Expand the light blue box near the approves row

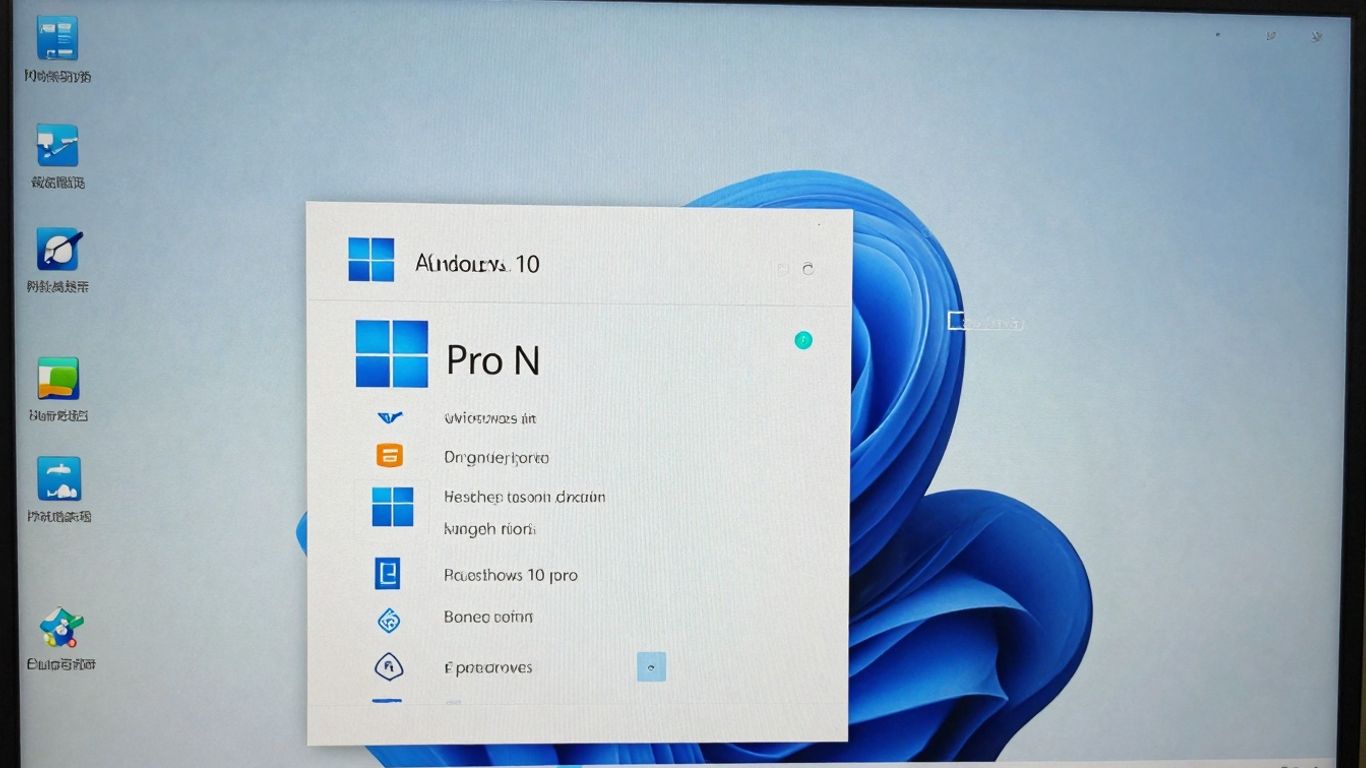pyautogui.click(x=651, y=666)
